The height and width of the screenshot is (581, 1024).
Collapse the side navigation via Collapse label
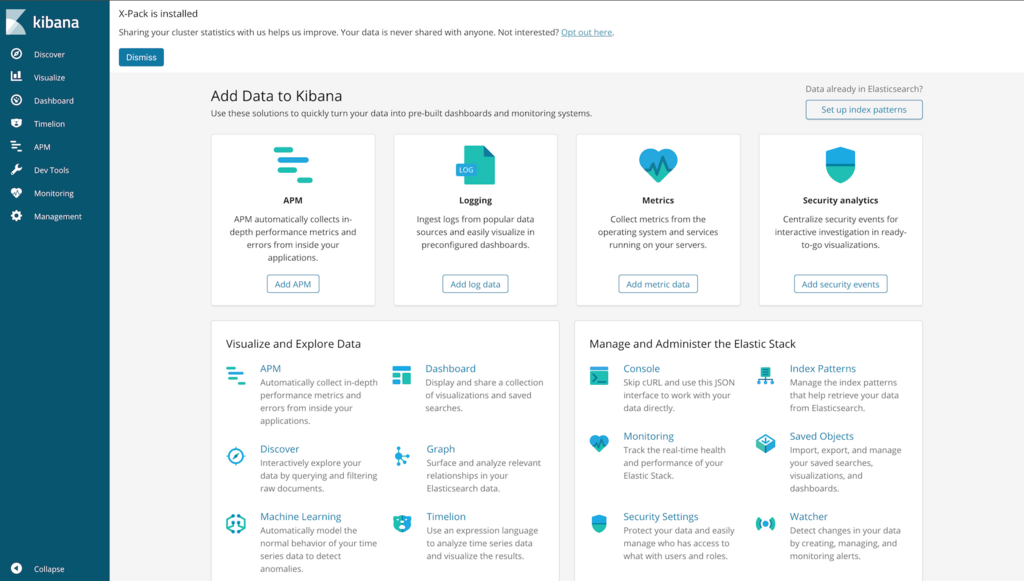click(x=49, y=569)
